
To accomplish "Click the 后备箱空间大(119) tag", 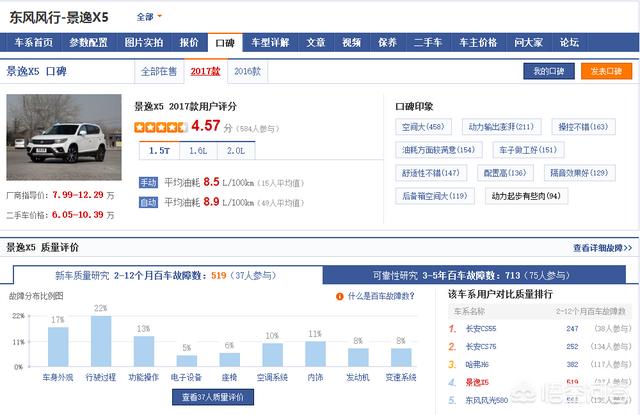I will pyautogui.click(x=435, y=196).
